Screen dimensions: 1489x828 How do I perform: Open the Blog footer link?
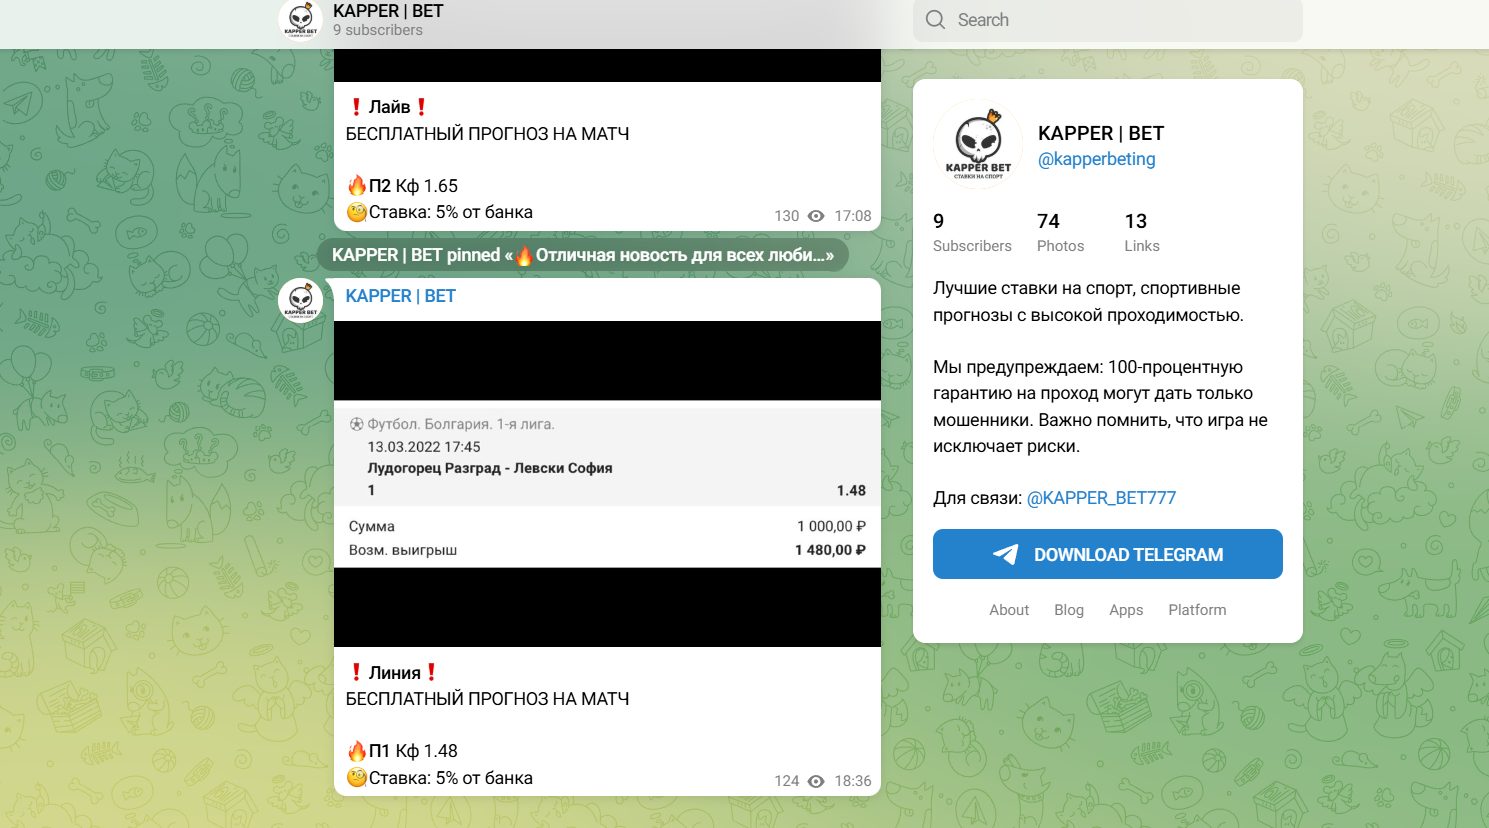[1069, 610]
